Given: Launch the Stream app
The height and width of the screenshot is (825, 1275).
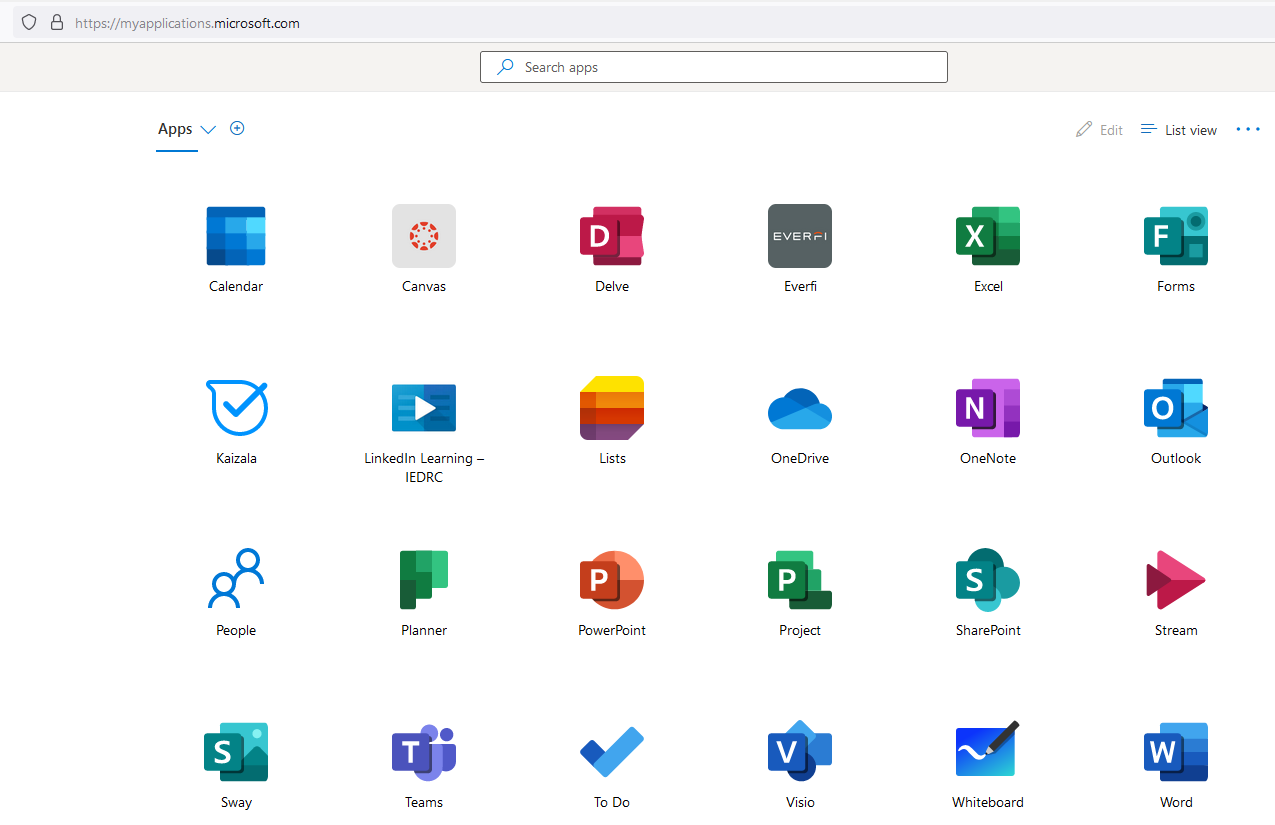Looking at the screenshot, I should coord(1176,580).
